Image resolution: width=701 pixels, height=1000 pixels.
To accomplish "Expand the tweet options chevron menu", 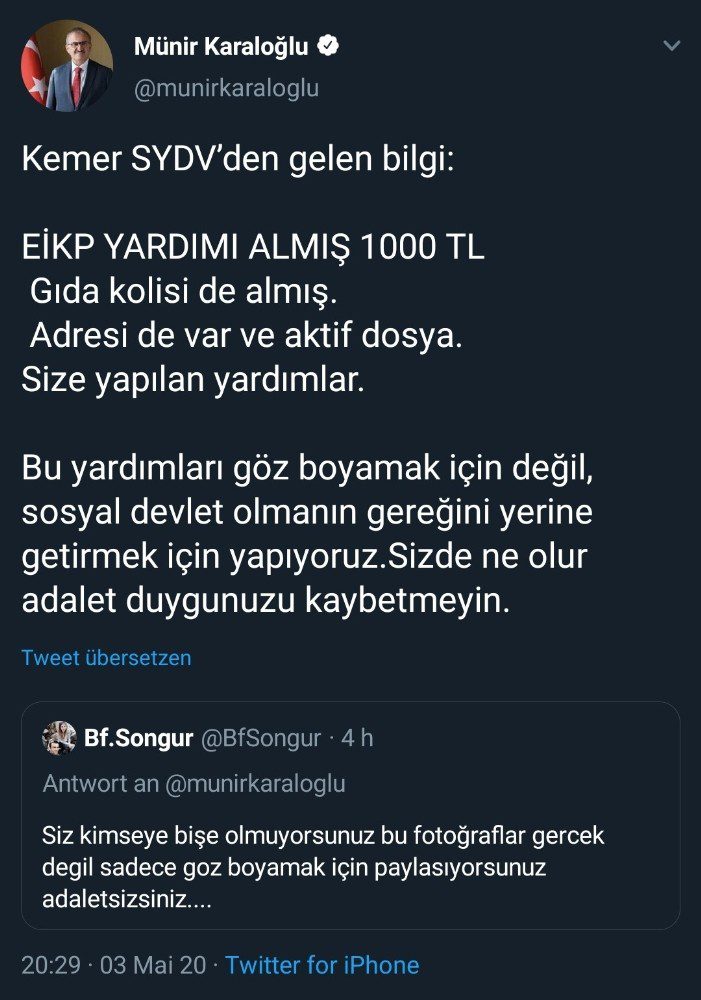I will [672, 46].
